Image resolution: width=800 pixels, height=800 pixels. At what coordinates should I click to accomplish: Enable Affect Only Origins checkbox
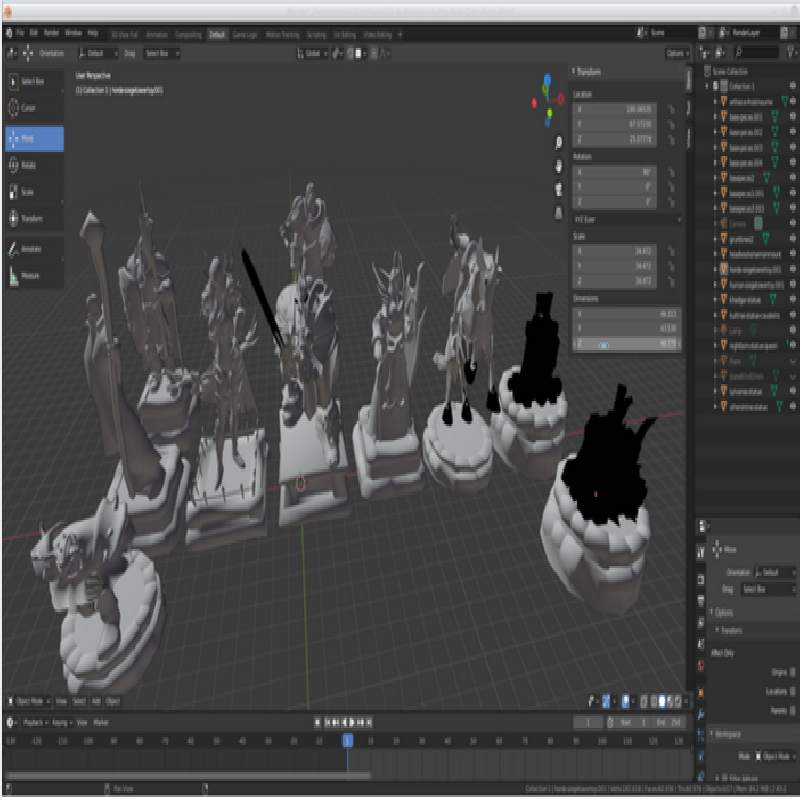793,672
